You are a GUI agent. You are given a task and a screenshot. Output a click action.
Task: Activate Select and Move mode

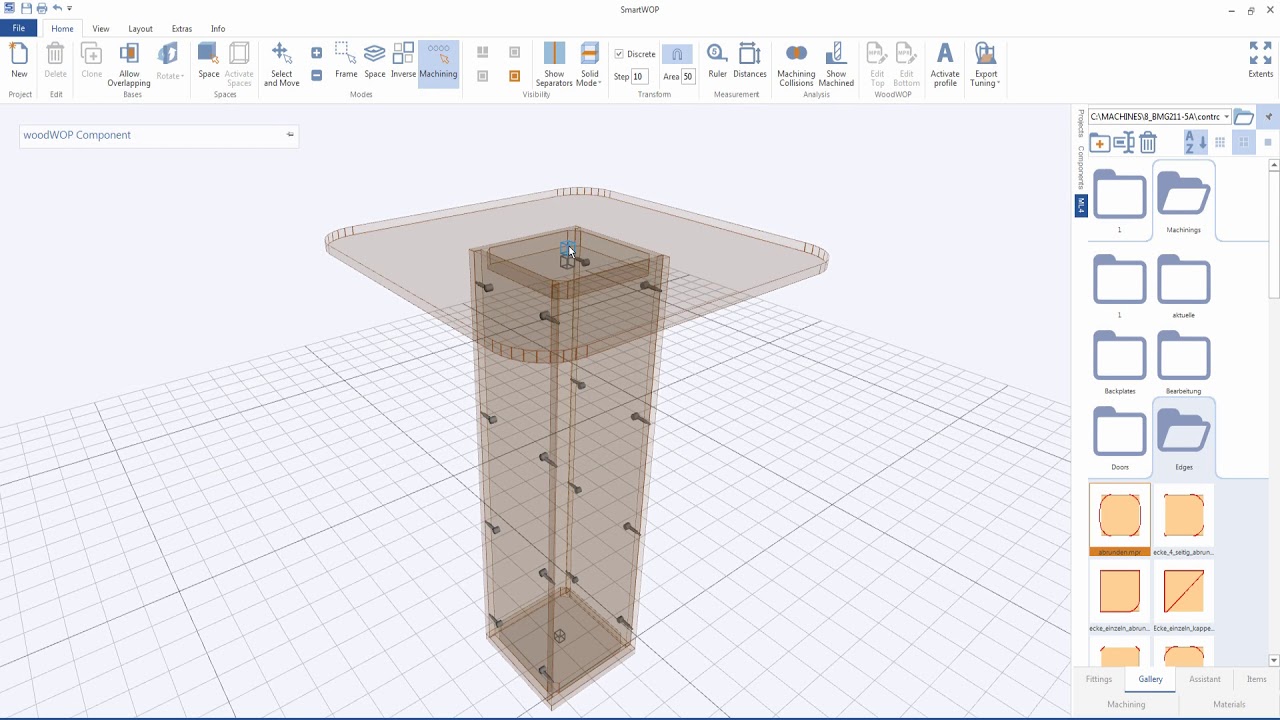click(x=282, y=65)
